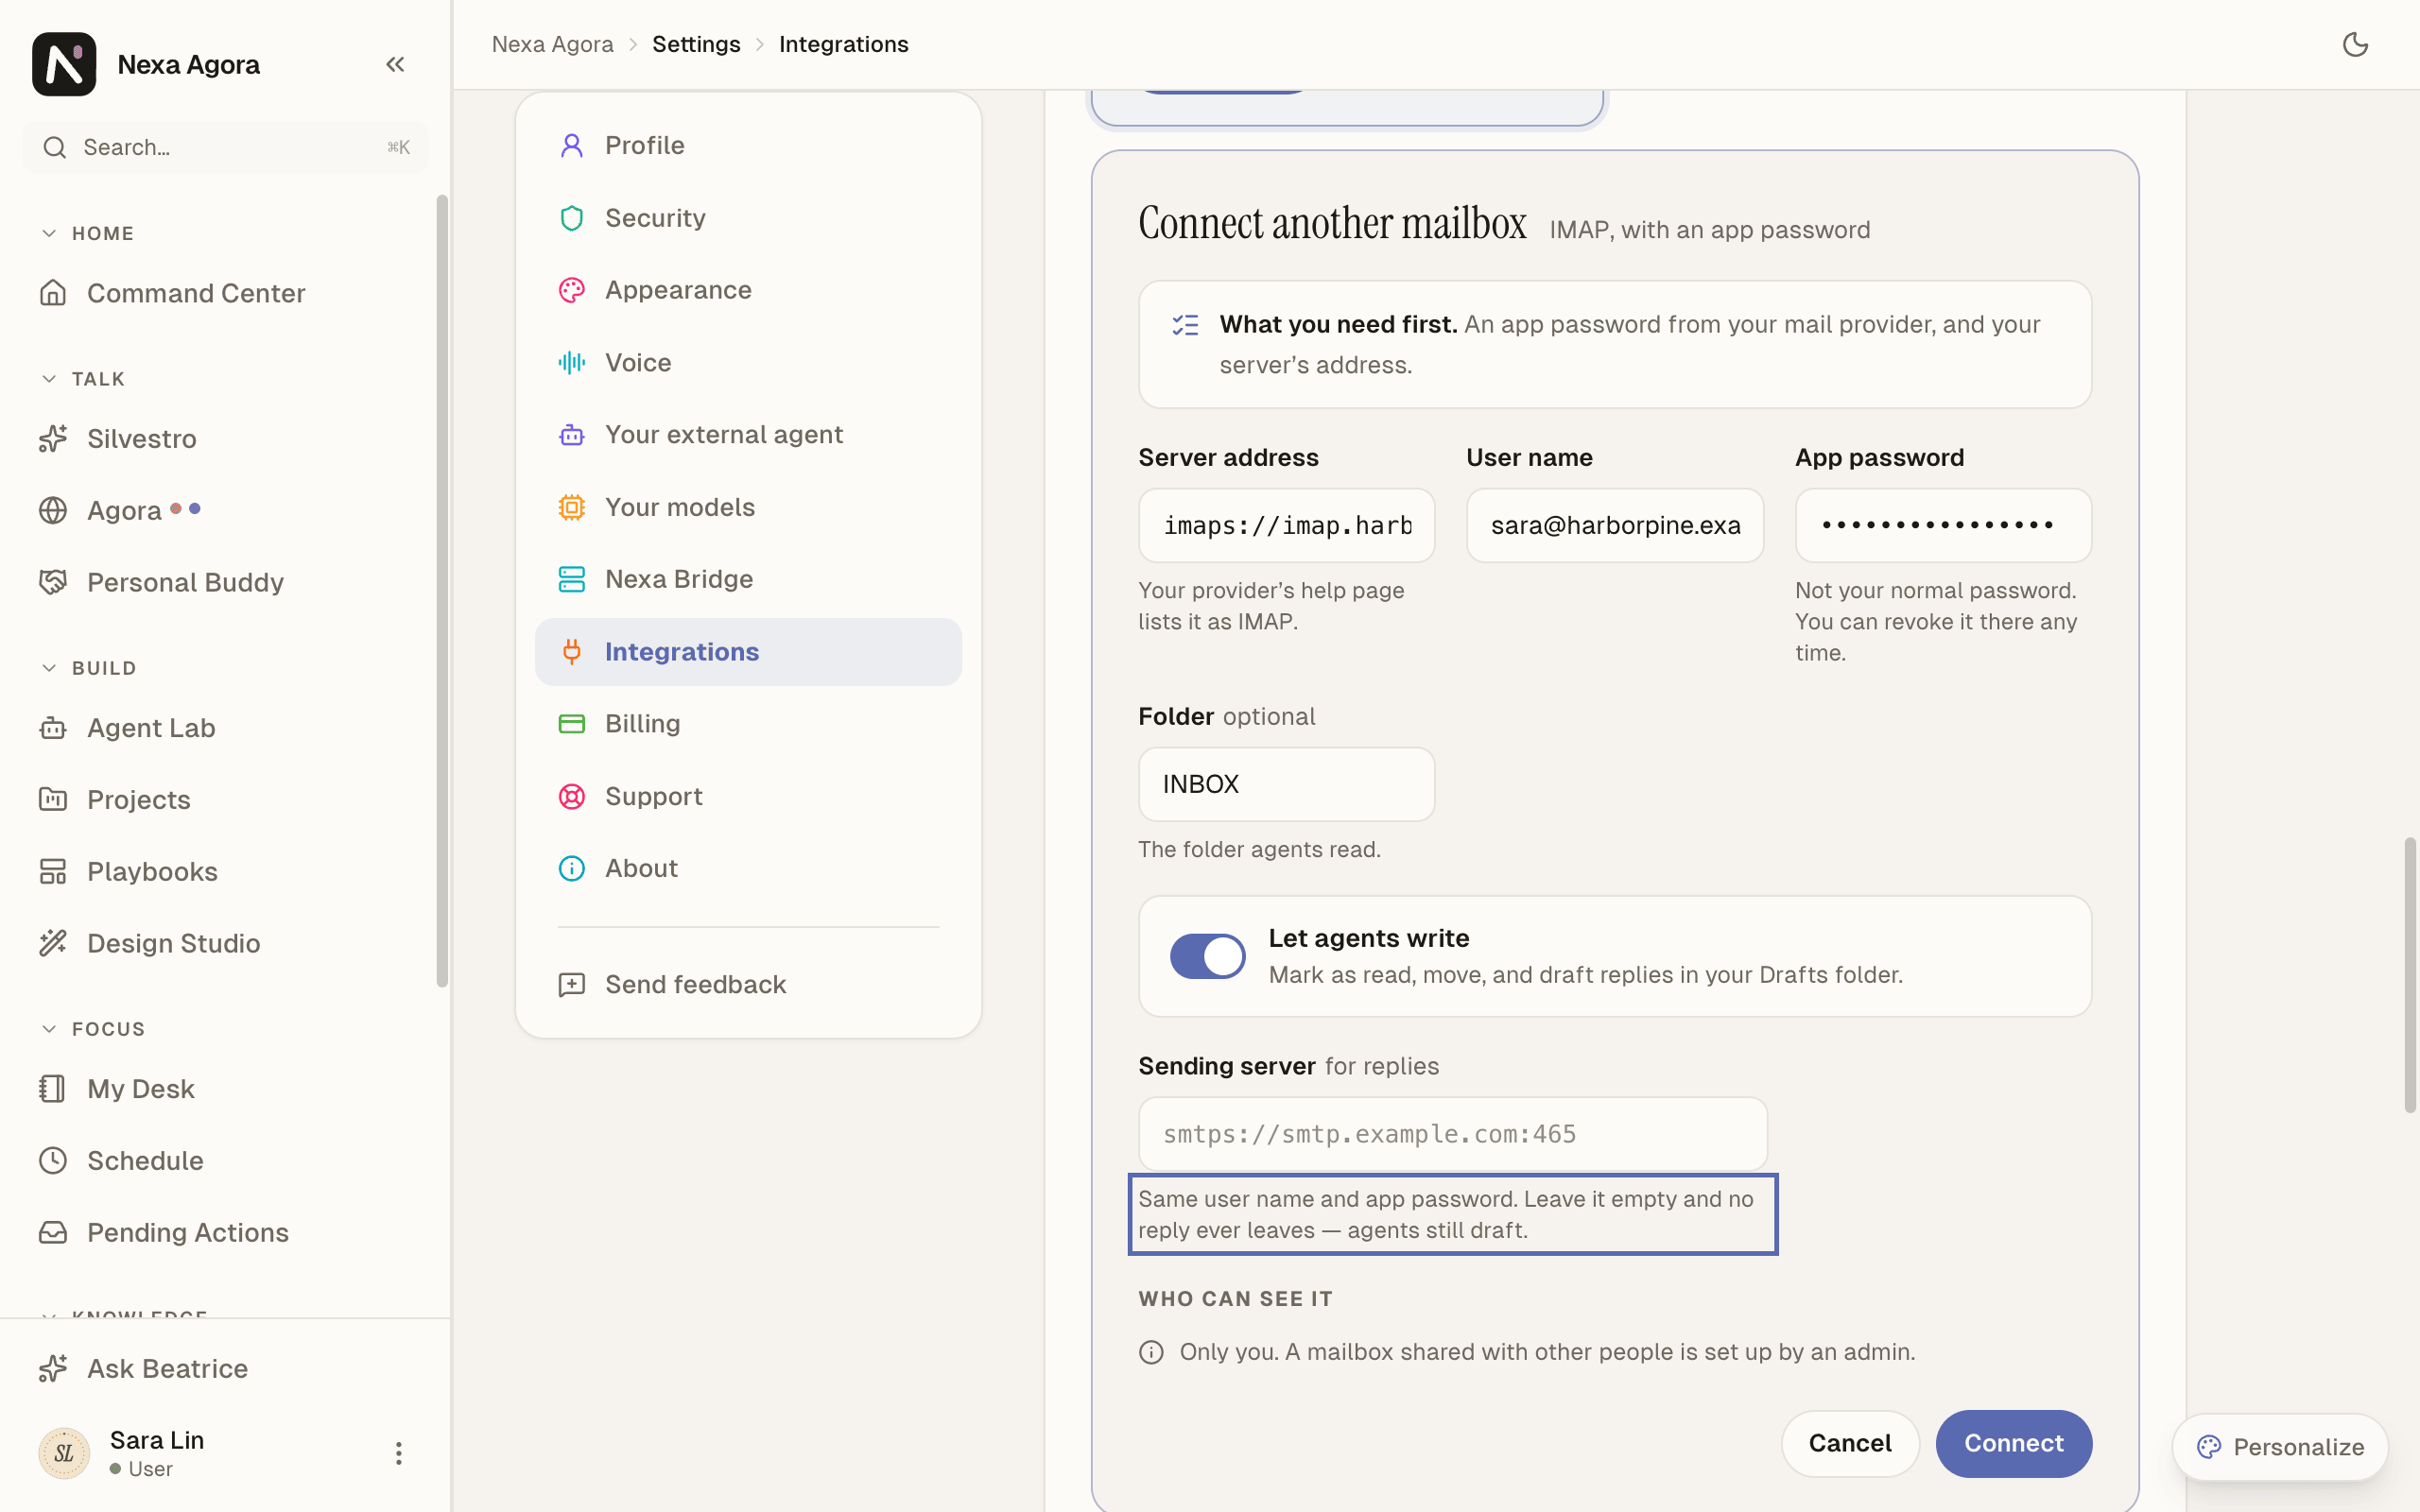The image size is (2420, 1512).
Task: Open My Desk
Action: pyautogui.click(x=225, y=1088)
